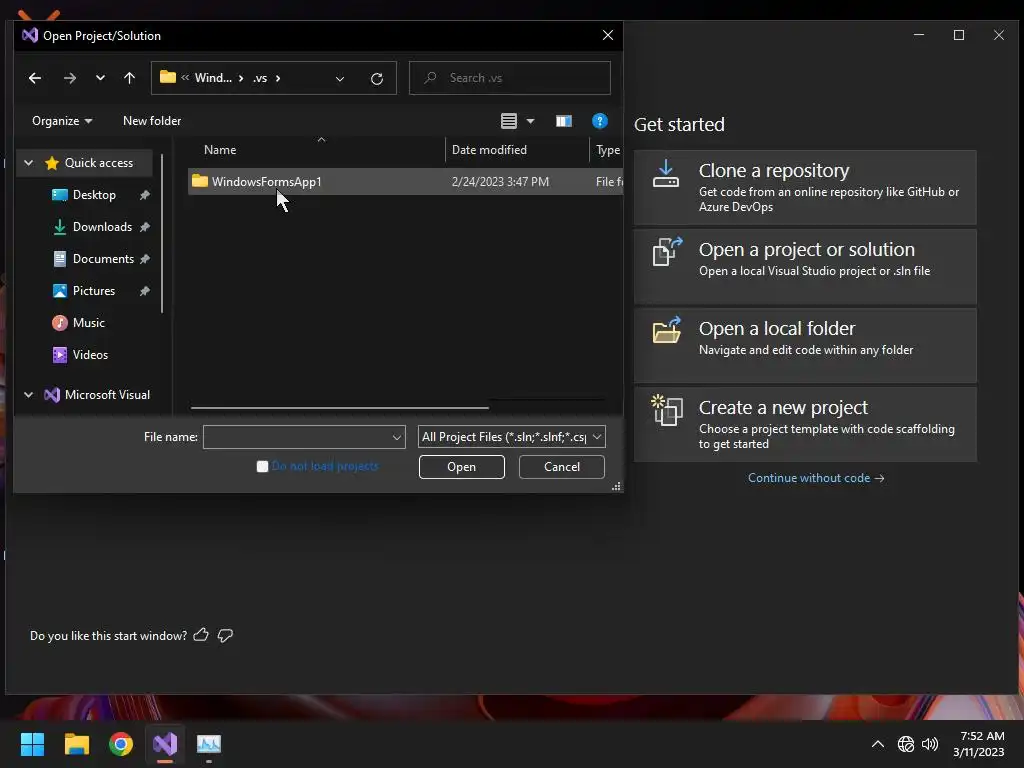This screenshot has width=1024, height=768.
Task: Open All Project Files type filter
Action: pos(511,437)
